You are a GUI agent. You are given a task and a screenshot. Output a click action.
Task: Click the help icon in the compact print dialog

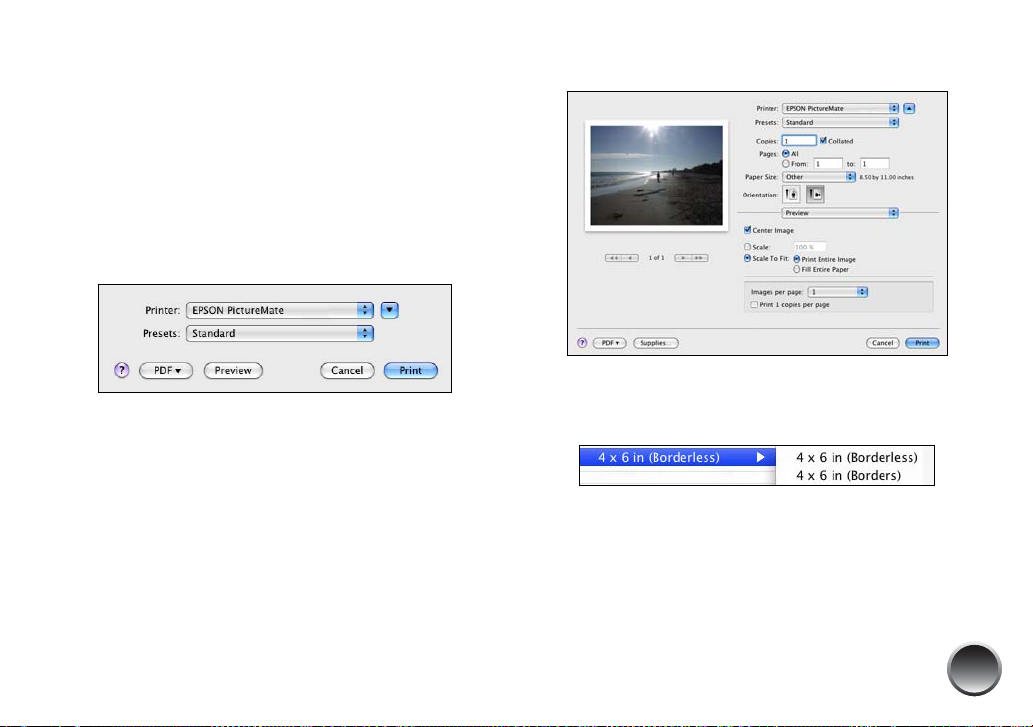tap(121, 370)
